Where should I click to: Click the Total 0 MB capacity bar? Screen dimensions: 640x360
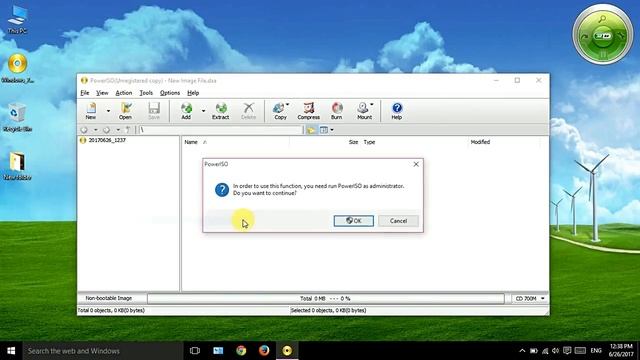point(326,299)
